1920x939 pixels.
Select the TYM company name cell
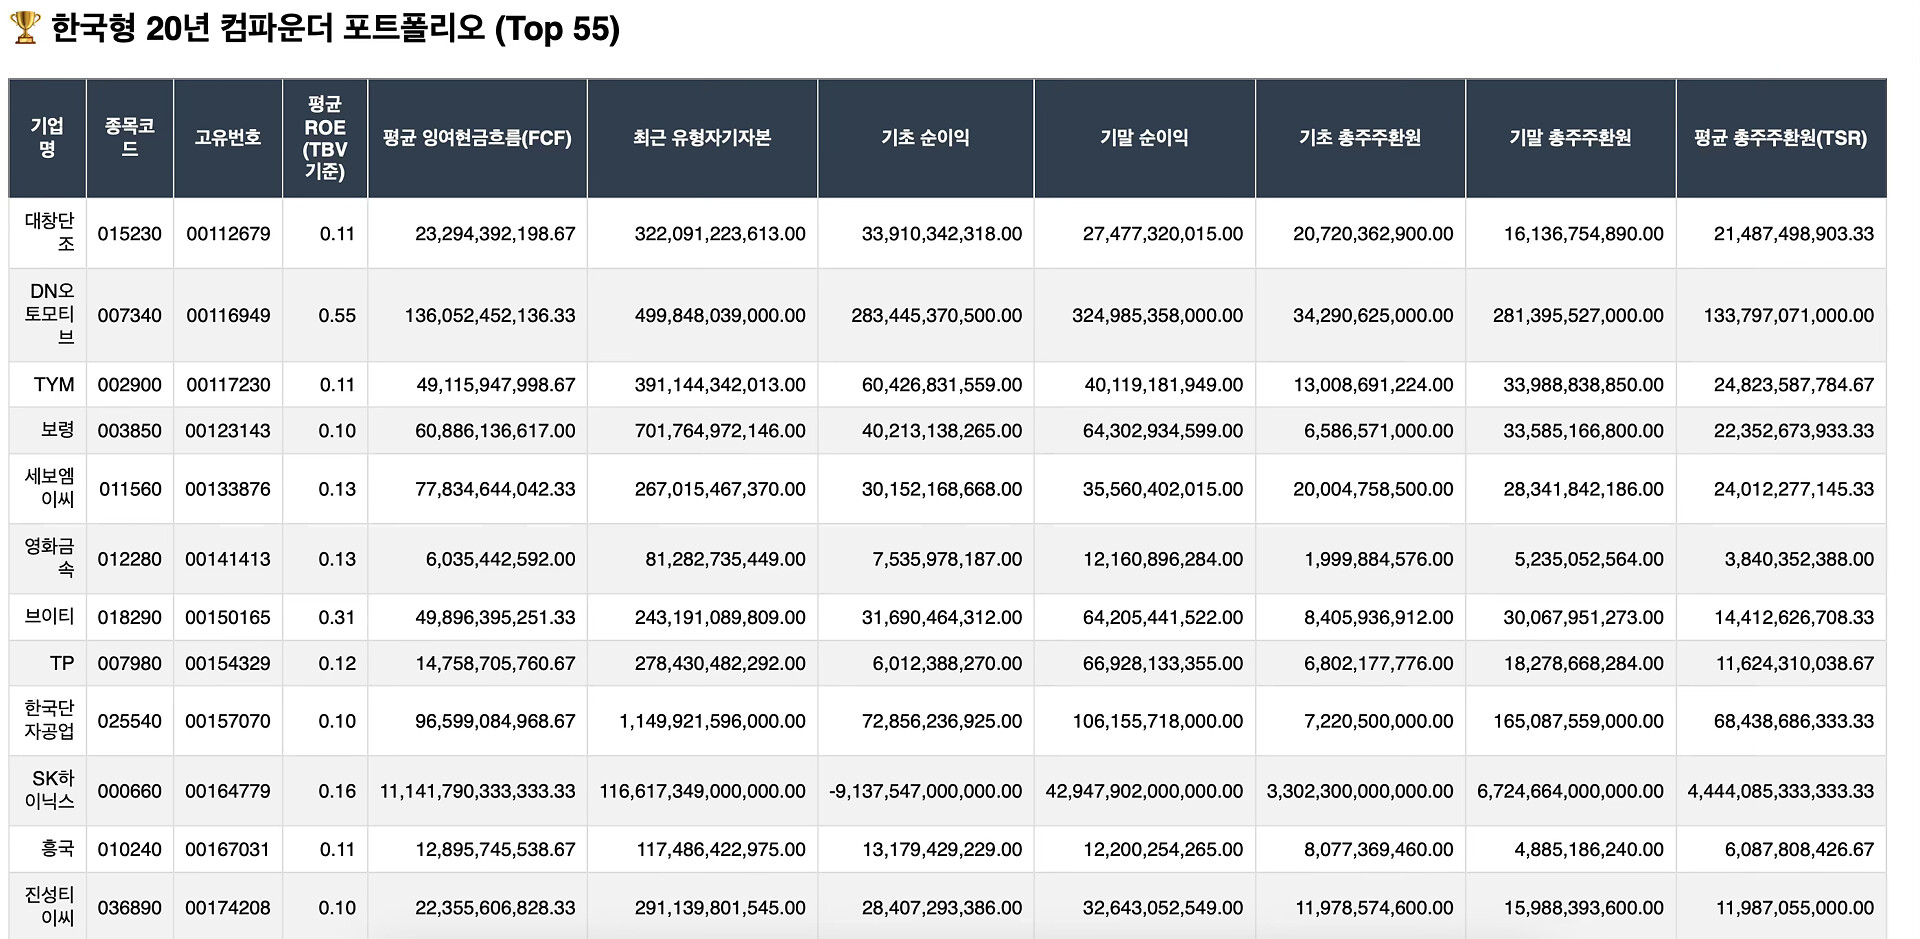(54, 385)
